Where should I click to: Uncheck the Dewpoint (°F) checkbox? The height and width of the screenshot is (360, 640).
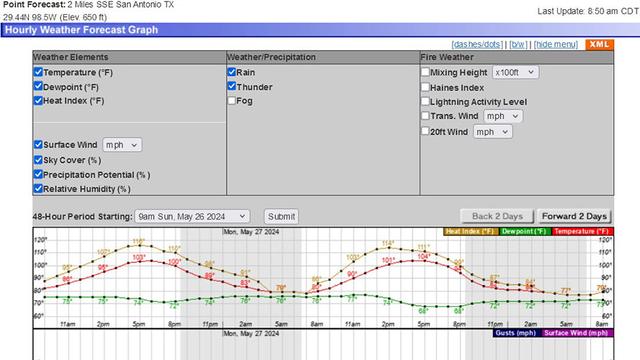38,87
